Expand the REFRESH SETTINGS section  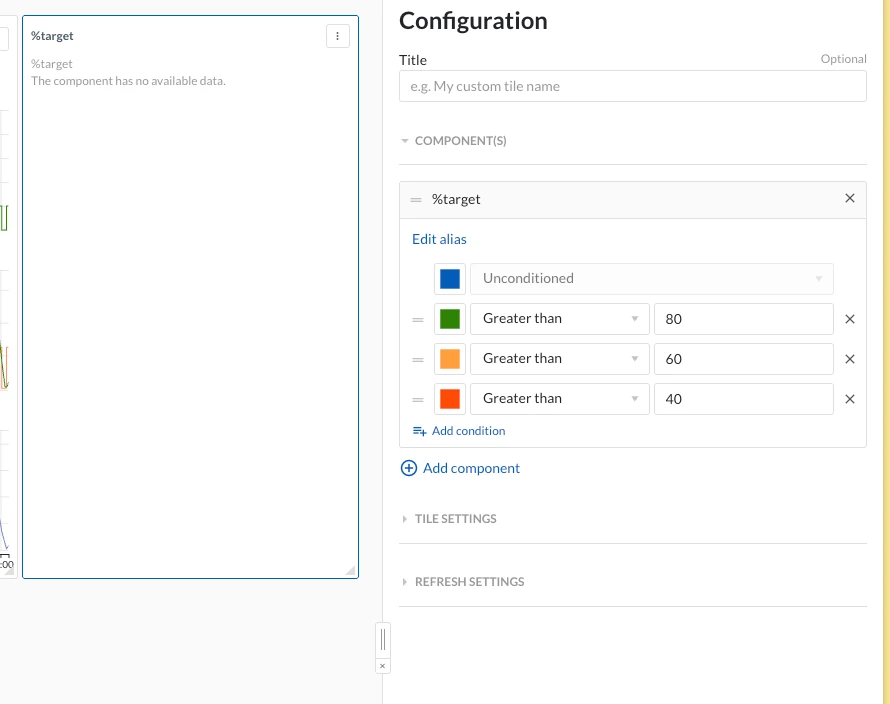[x=469, y=582]
